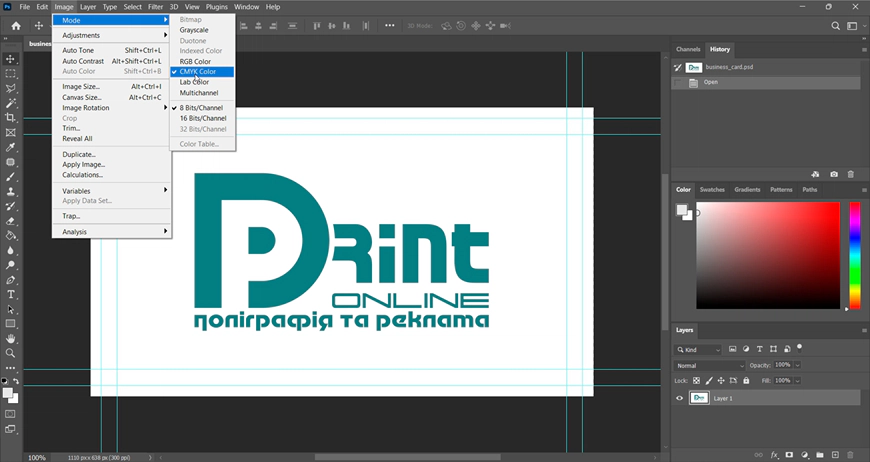Add layer style with fx icon
This screenshot has height=462, width=870.
[775, 455]
